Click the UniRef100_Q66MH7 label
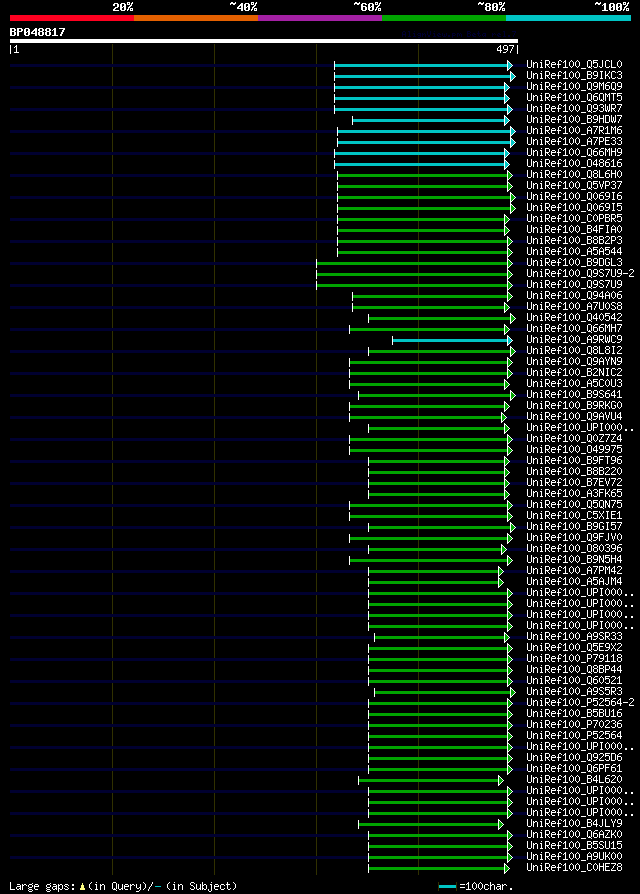This screenshot has height=894, width=640. pos(574,328)
